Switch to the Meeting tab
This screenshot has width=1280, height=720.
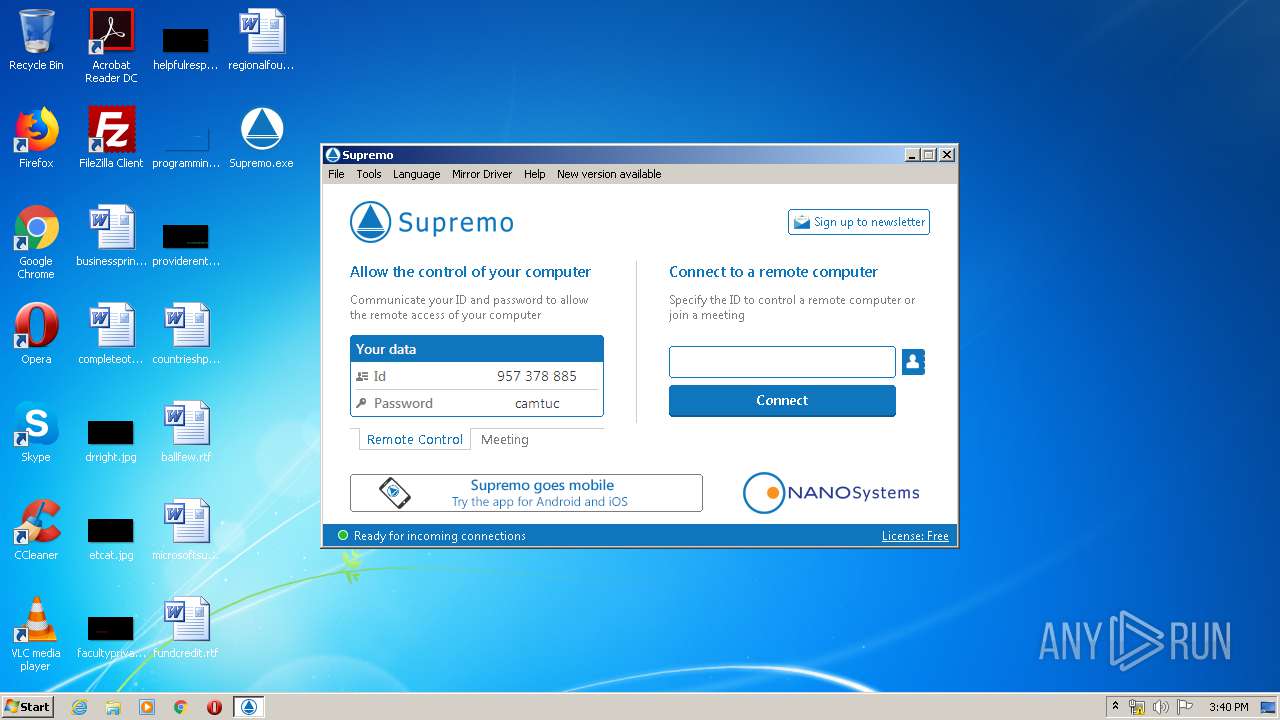coord(505,440)
